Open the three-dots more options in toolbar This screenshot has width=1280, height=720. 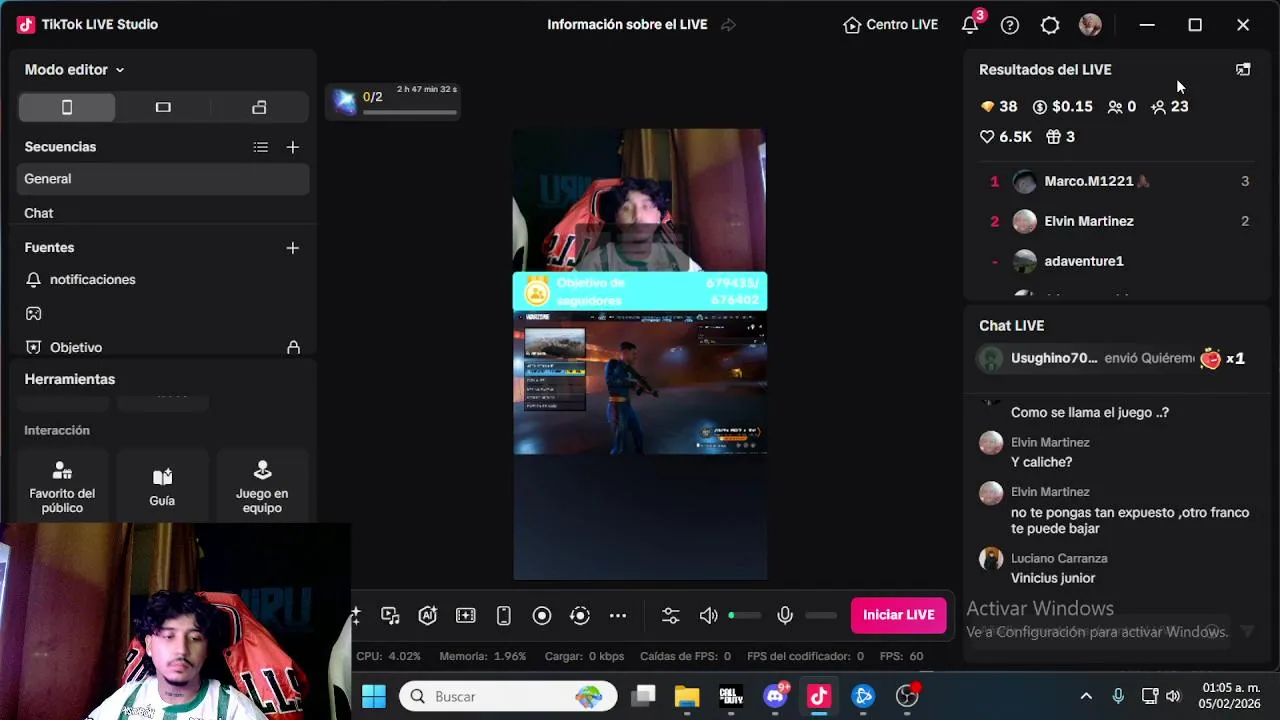point(618,616)
